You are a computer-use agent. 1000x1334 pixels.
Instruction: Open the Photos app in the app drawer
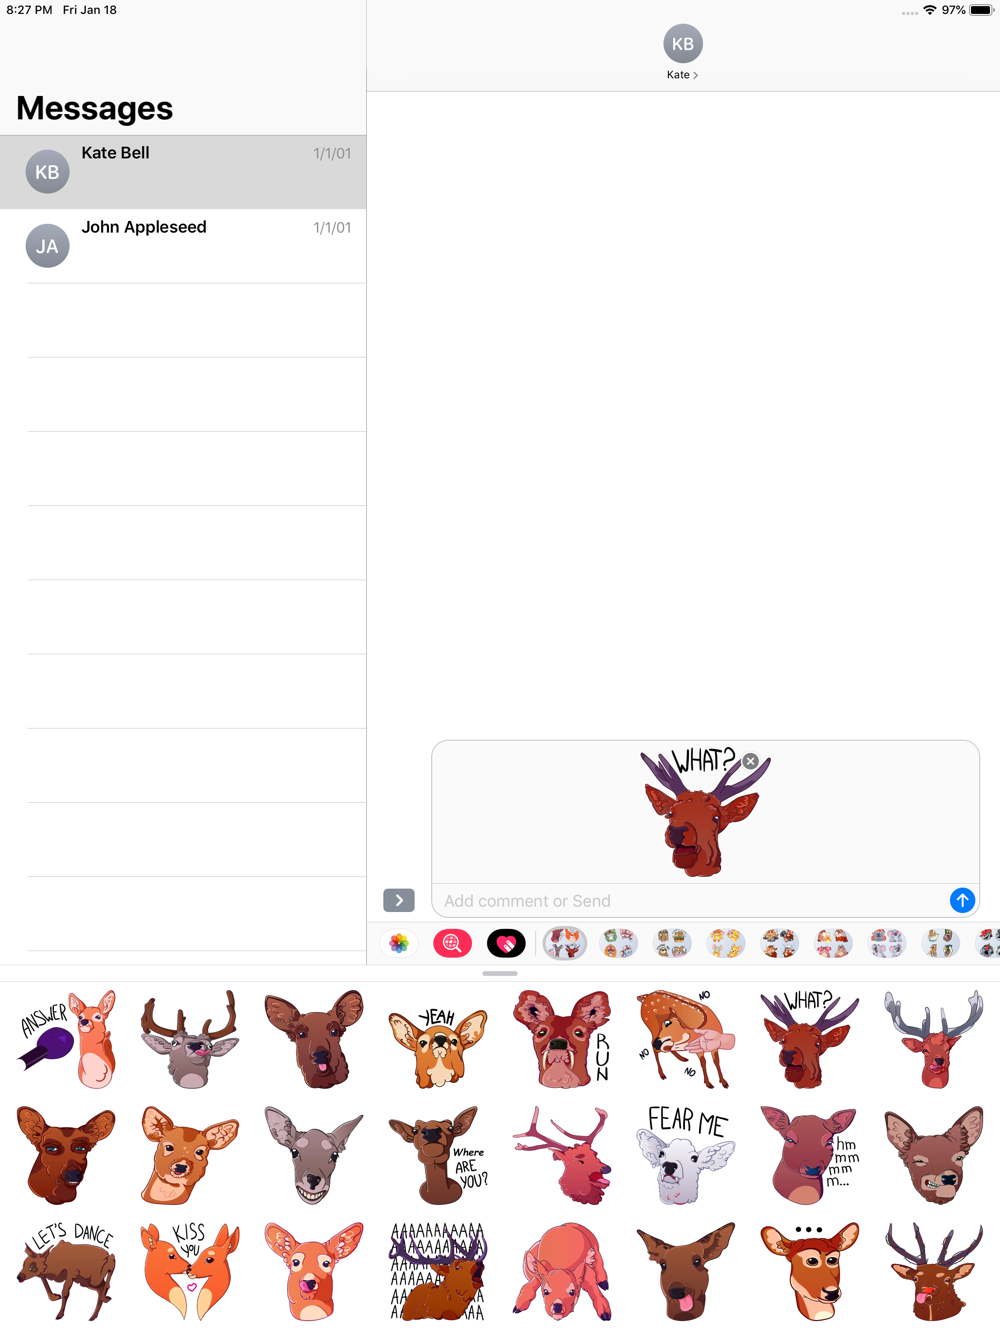[399, 943]
